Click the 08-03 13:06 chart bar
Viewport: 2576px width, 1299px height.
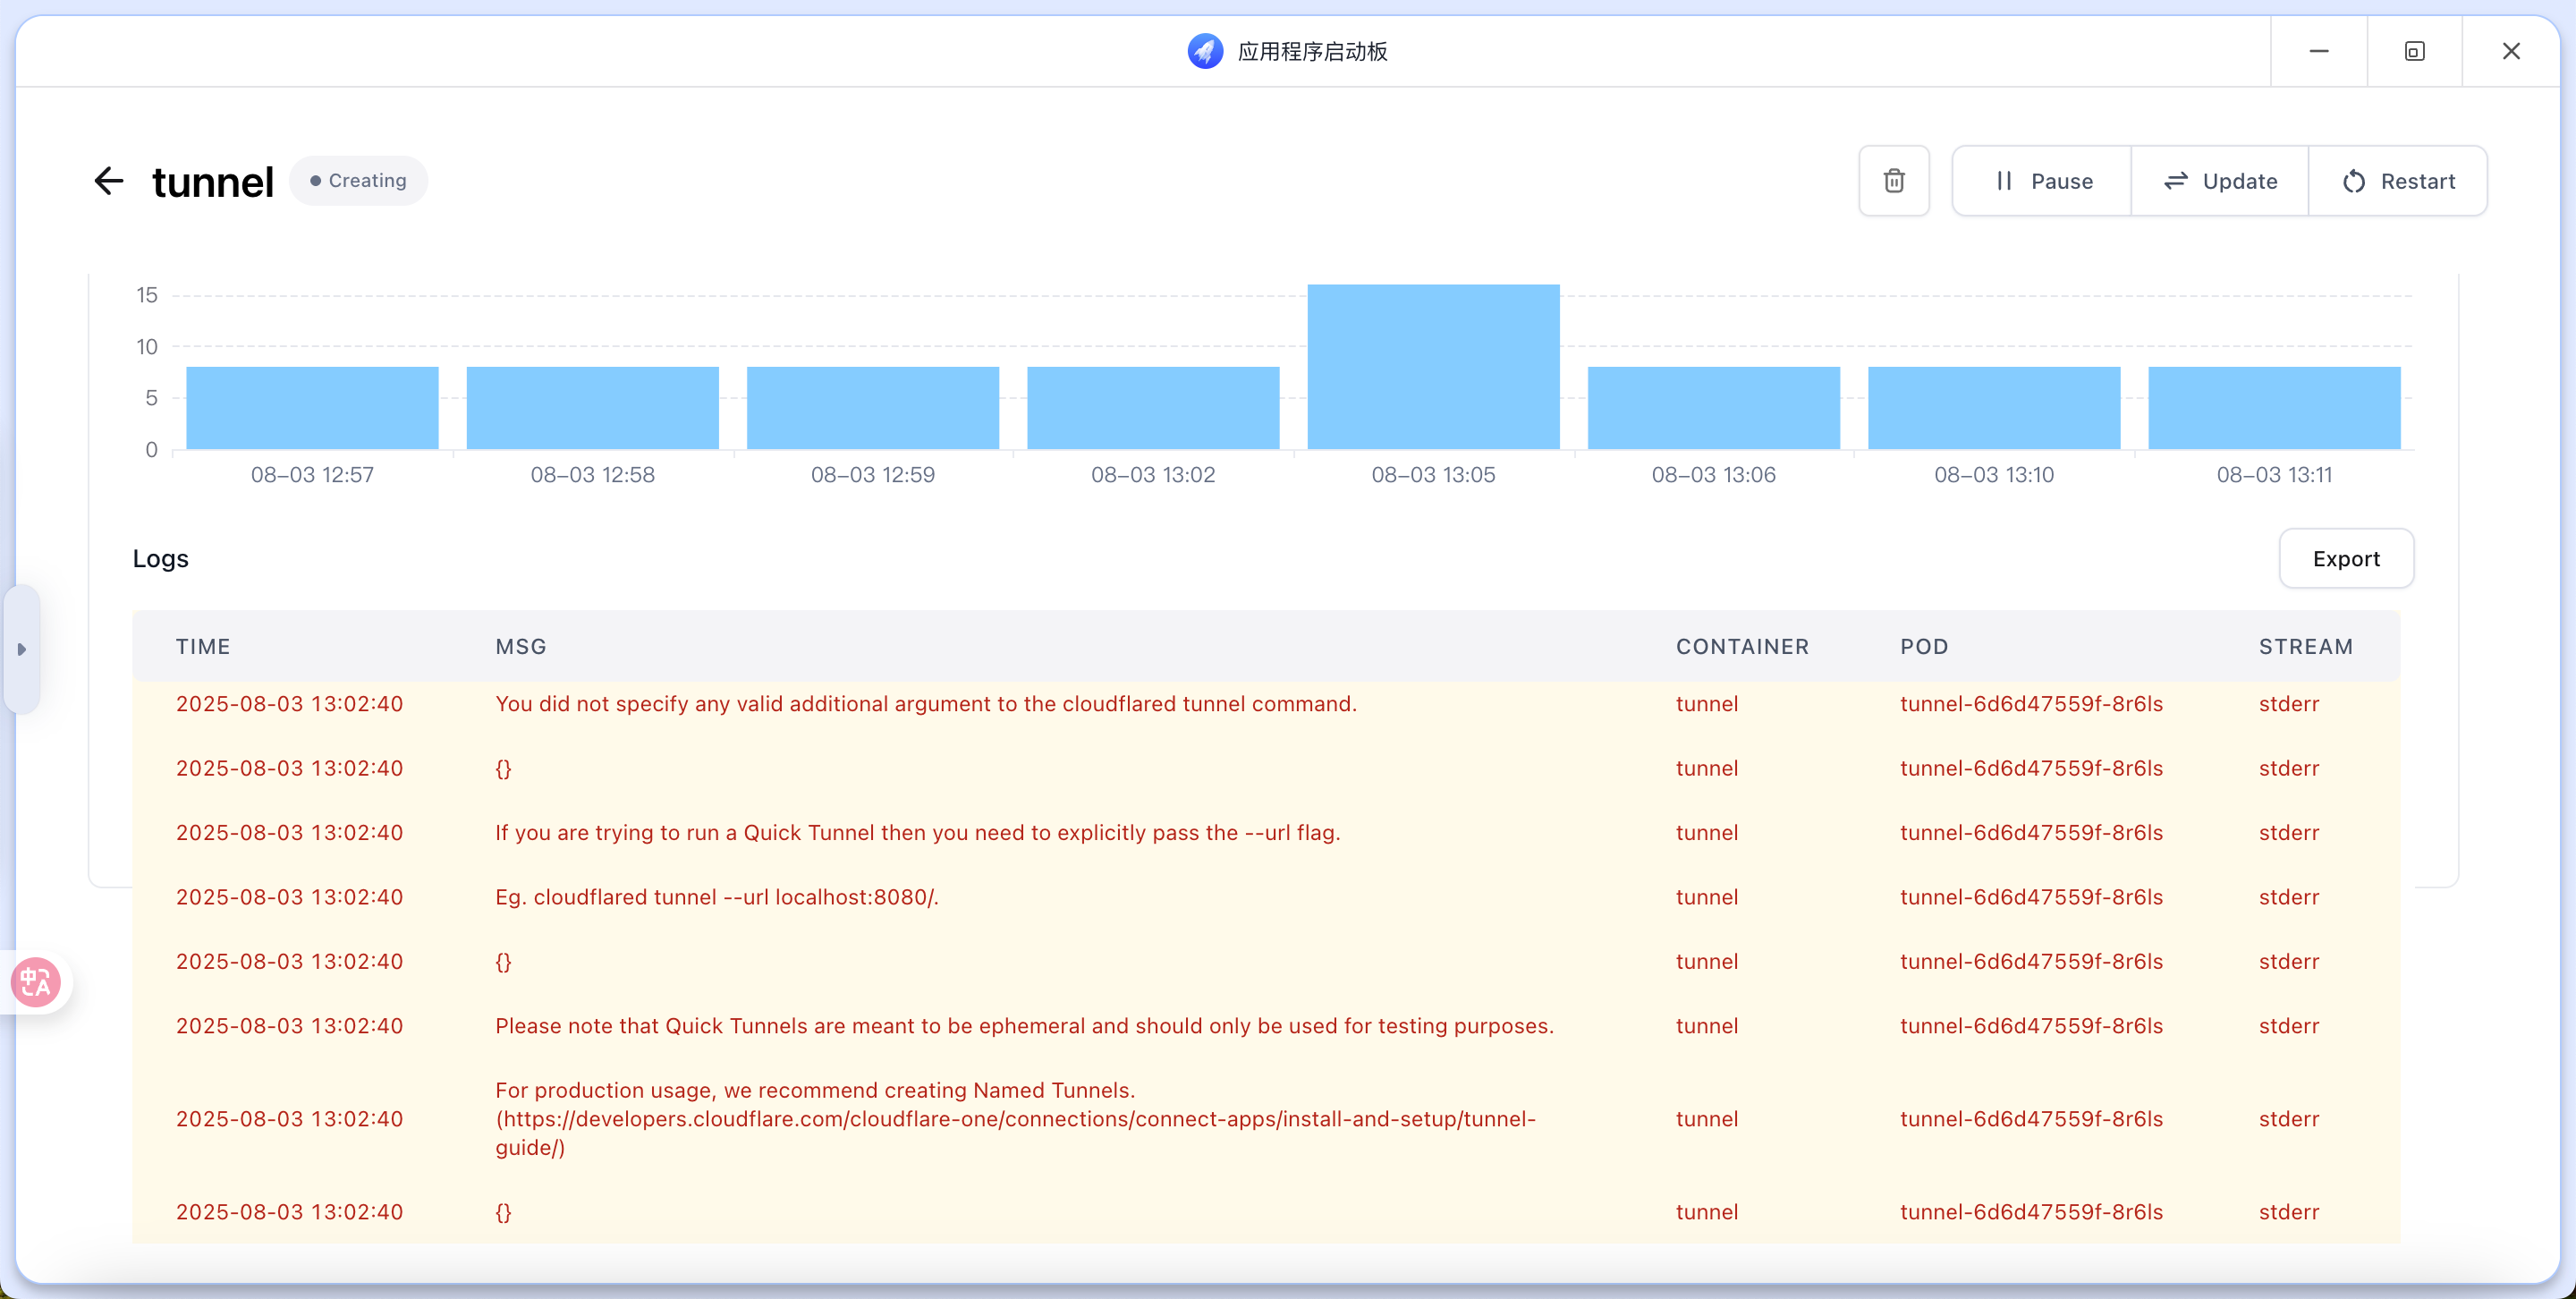(1713, 408)
